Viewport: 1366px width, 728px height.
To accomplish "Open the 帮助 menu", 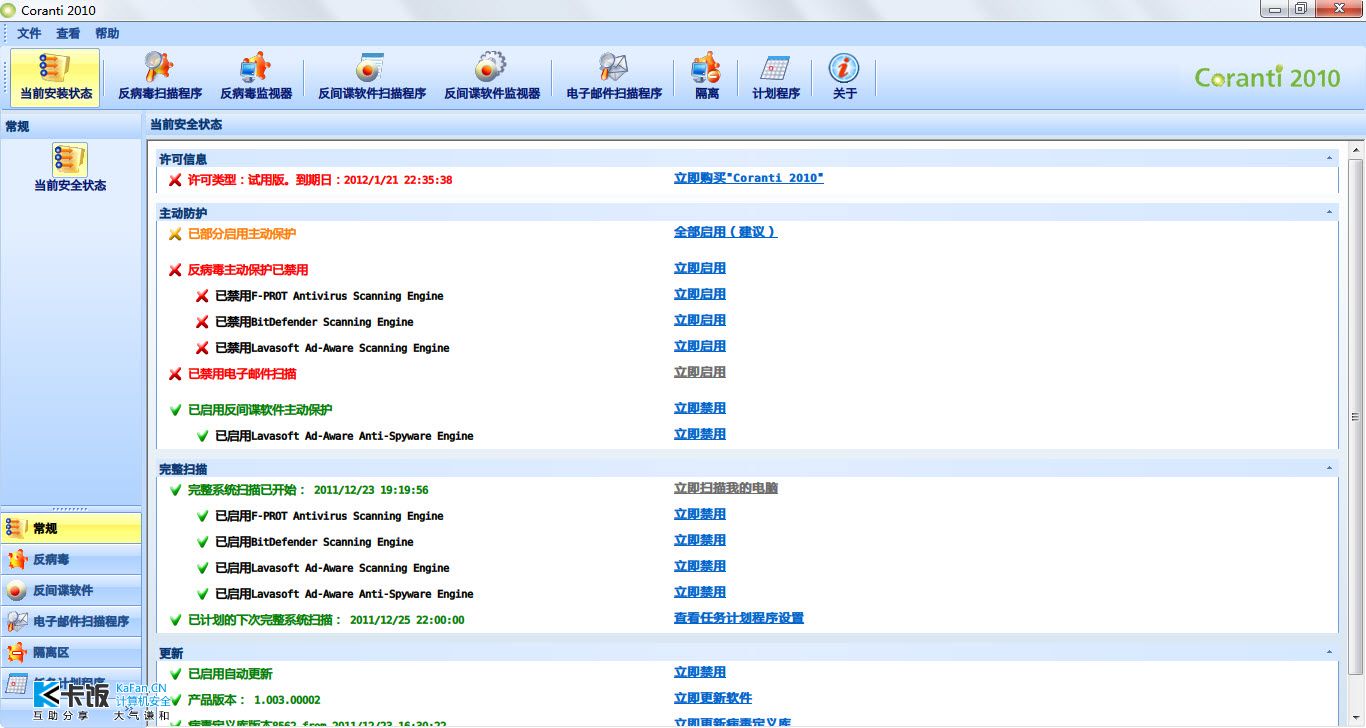I will [107, 33].
